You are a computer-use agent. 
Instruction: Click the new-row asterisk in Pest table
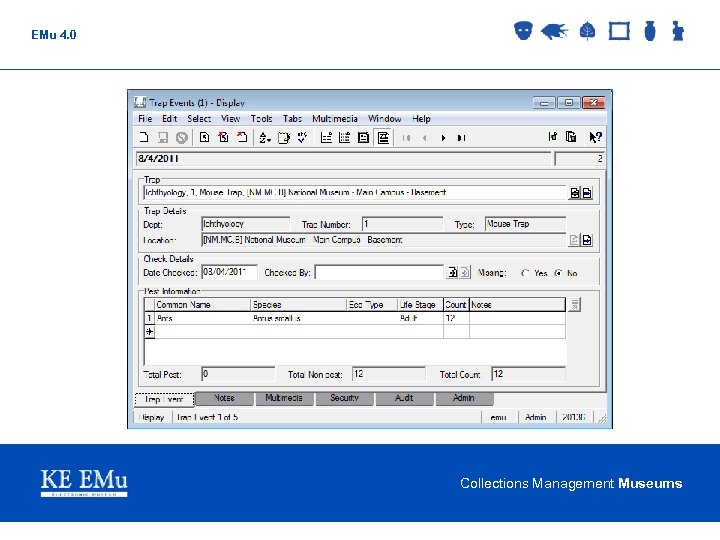149,332
